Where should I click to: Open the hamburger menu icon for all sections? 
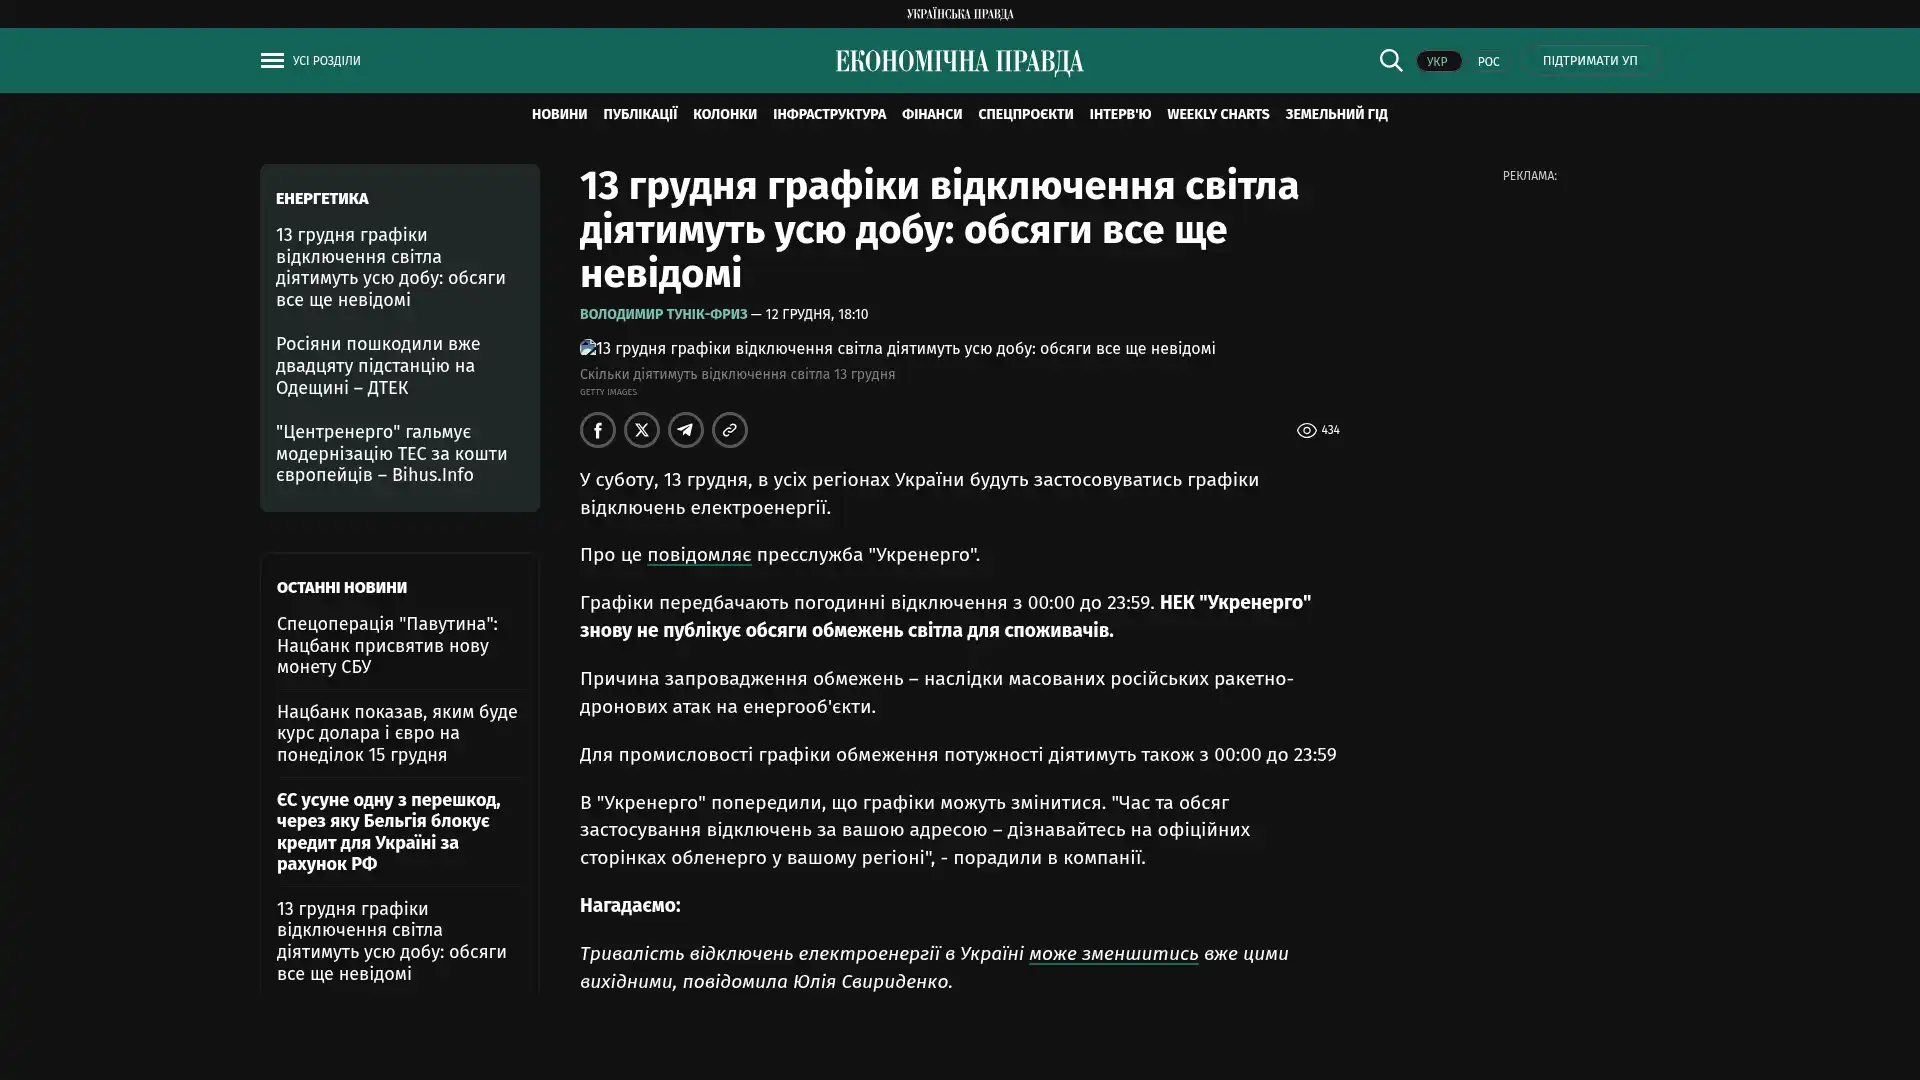pyautogui.click(x=272, y=61)
